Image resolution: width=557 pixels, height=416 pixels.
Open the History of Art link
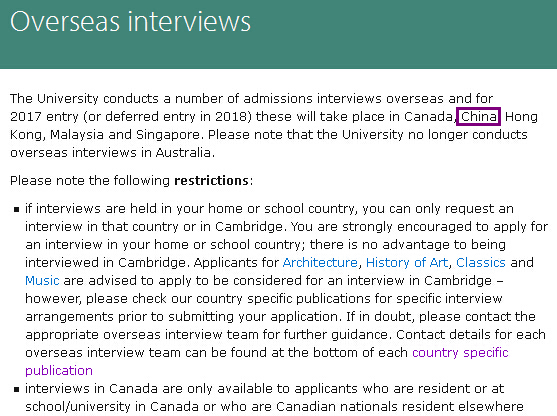[407, 263]
